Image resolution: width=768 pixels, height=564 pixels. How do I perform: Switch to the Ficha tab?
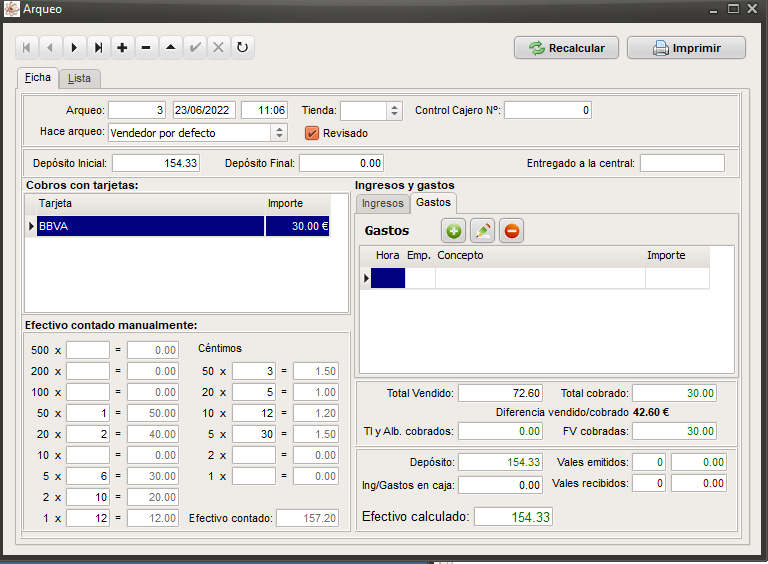click(x=38, y=78)
